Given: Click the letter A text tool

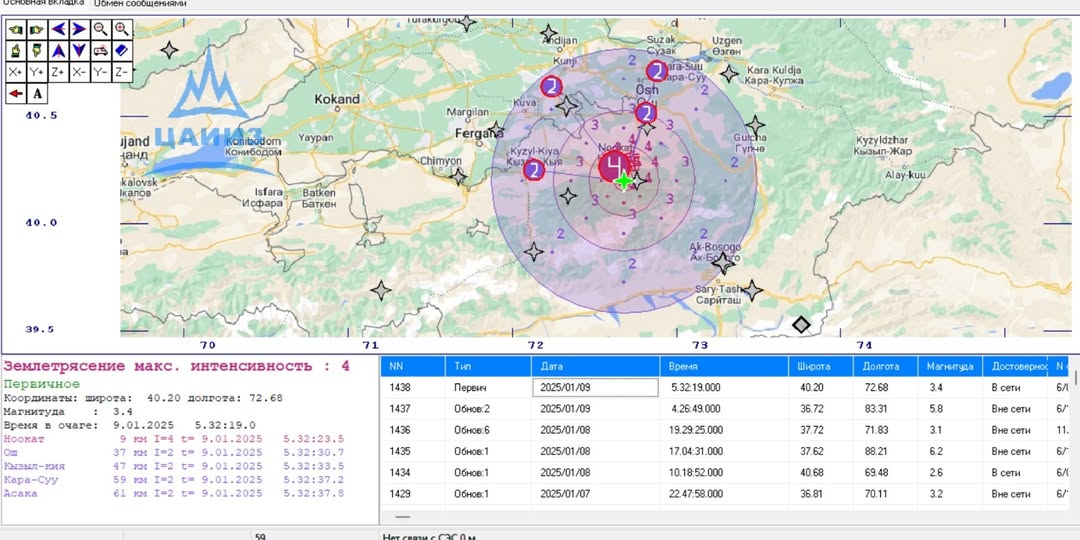Looking at the screenshot, I should [x=37, y=93].
